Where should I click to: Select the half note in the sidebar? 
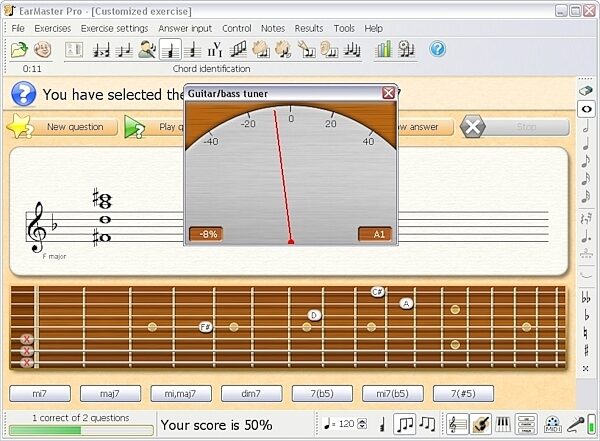click(586, 126)
